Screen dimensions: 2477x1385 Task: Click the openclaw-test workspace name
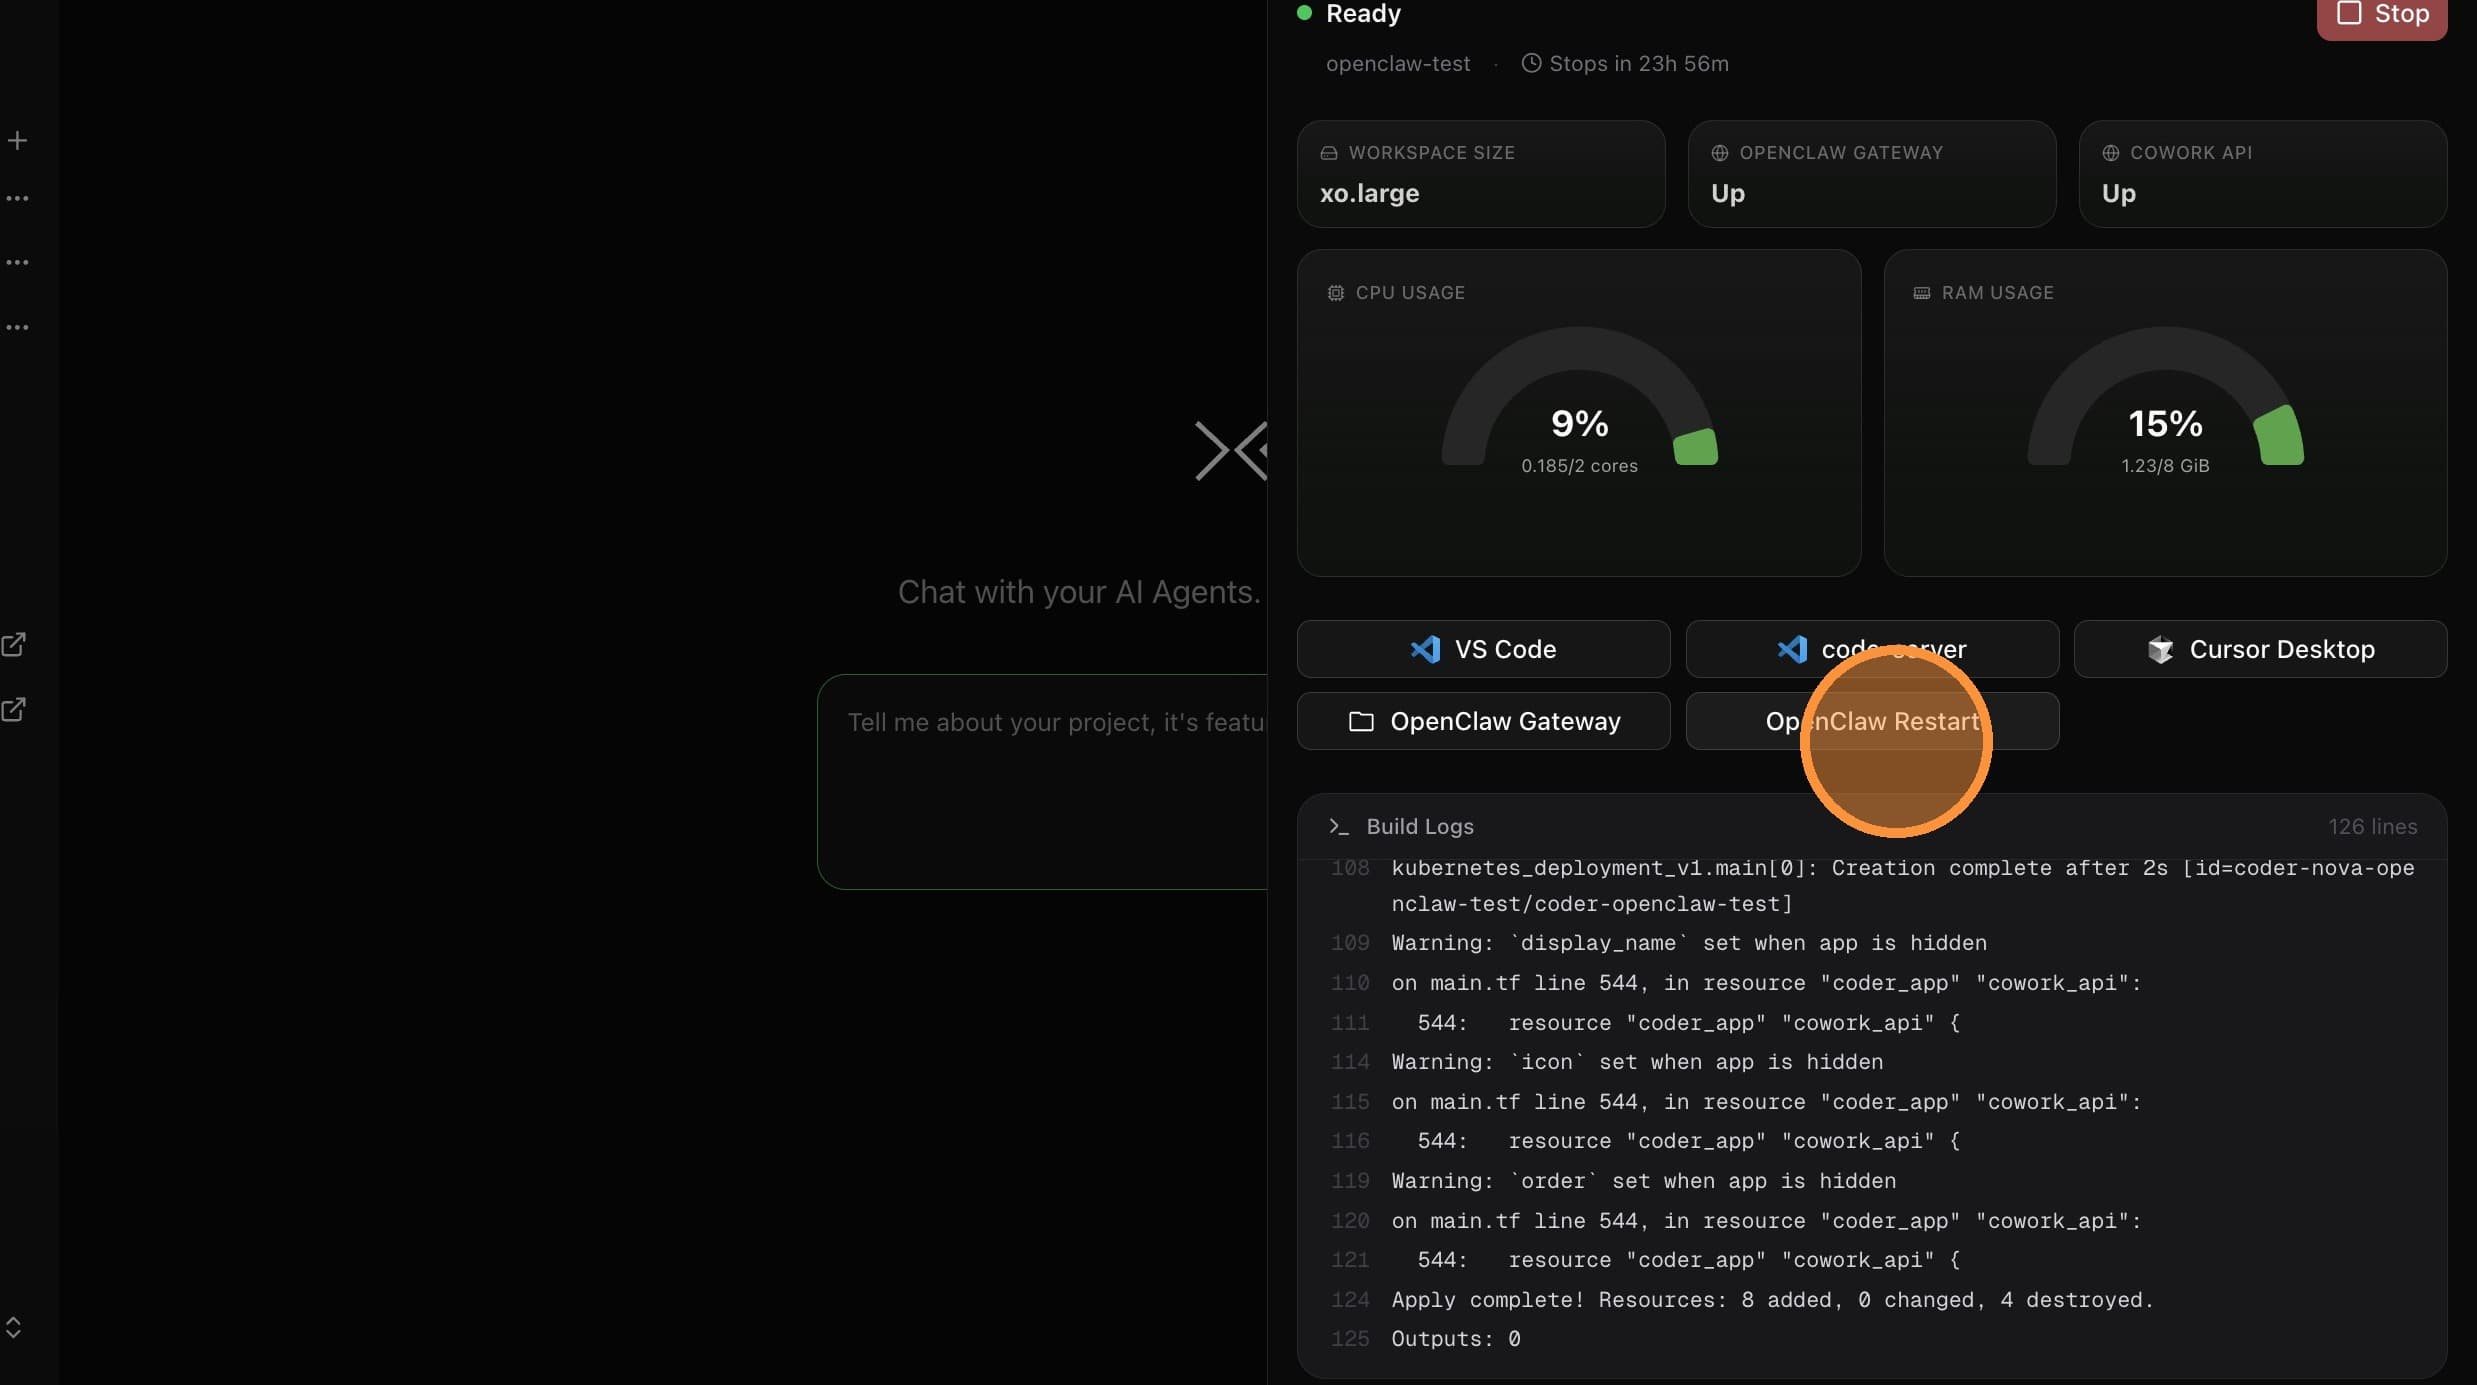point(1397,63)
